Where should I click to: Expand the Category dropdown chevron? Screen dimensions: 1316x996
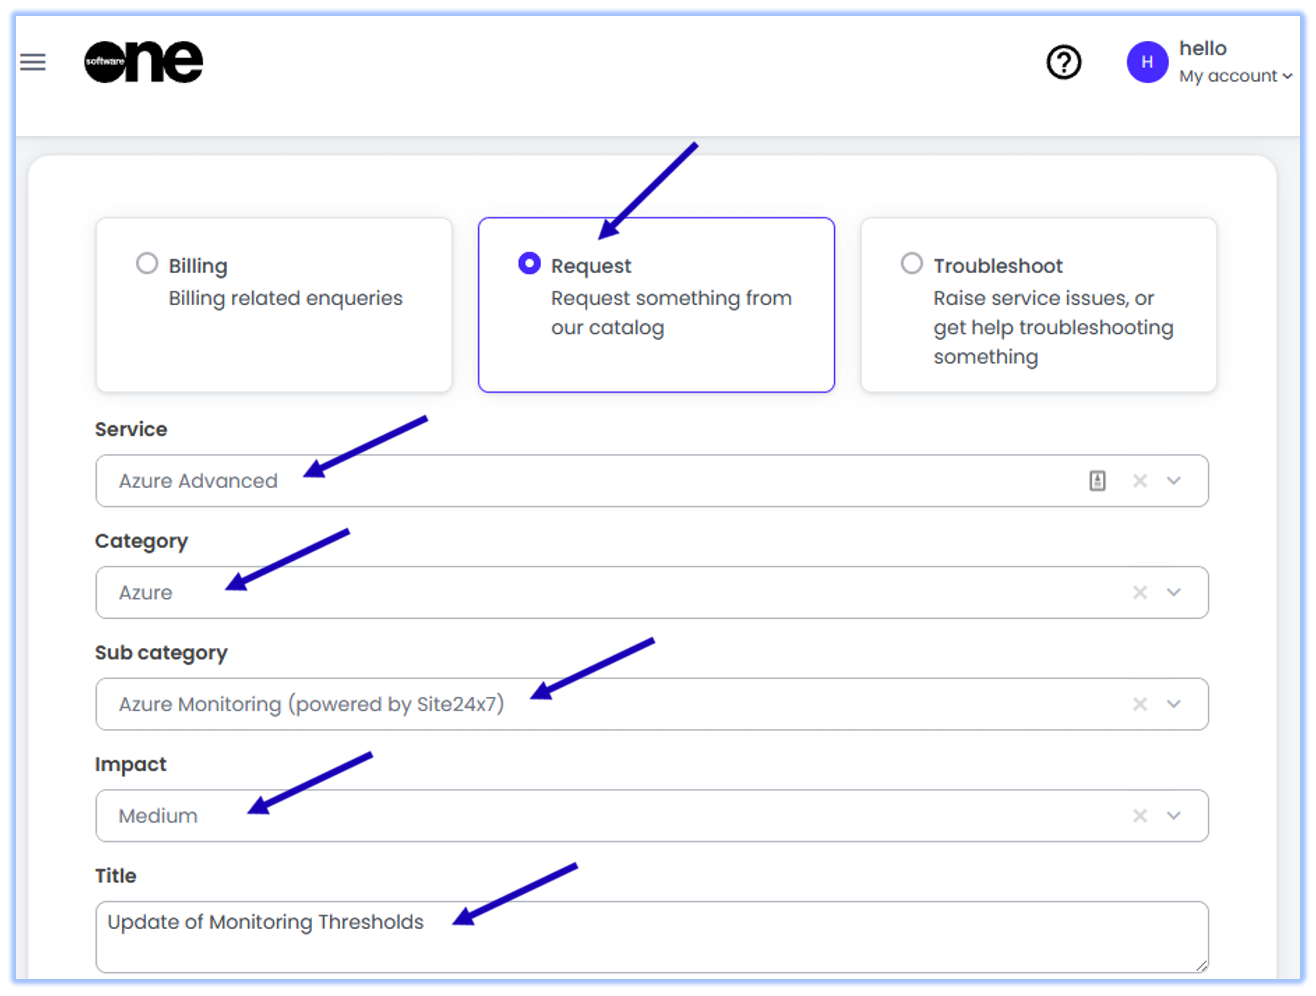pyautogui.click(x=1174, y=593)
